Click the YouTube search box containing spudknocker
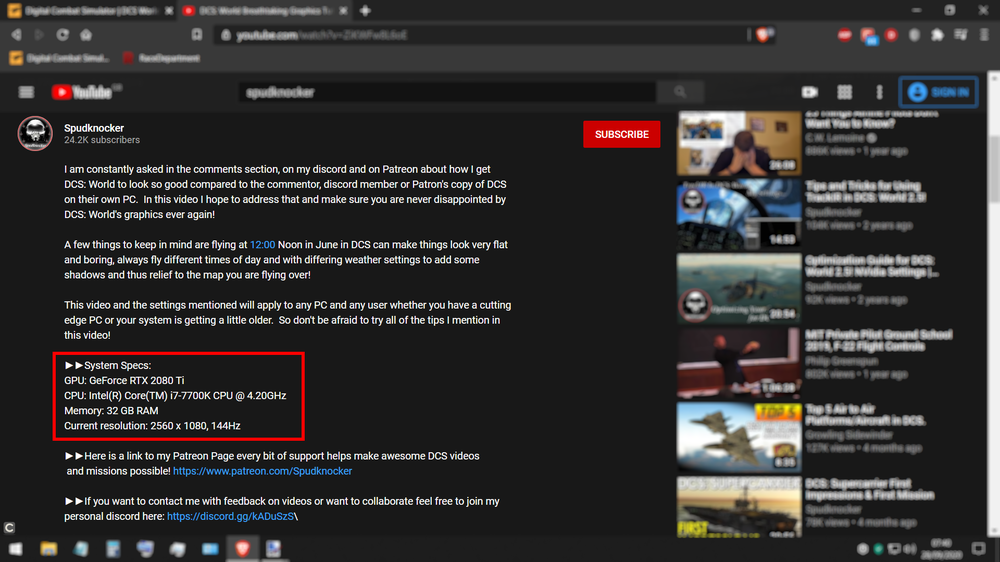Image resolution: width=1000 pixels, height=562 pixels. point(448,92)
